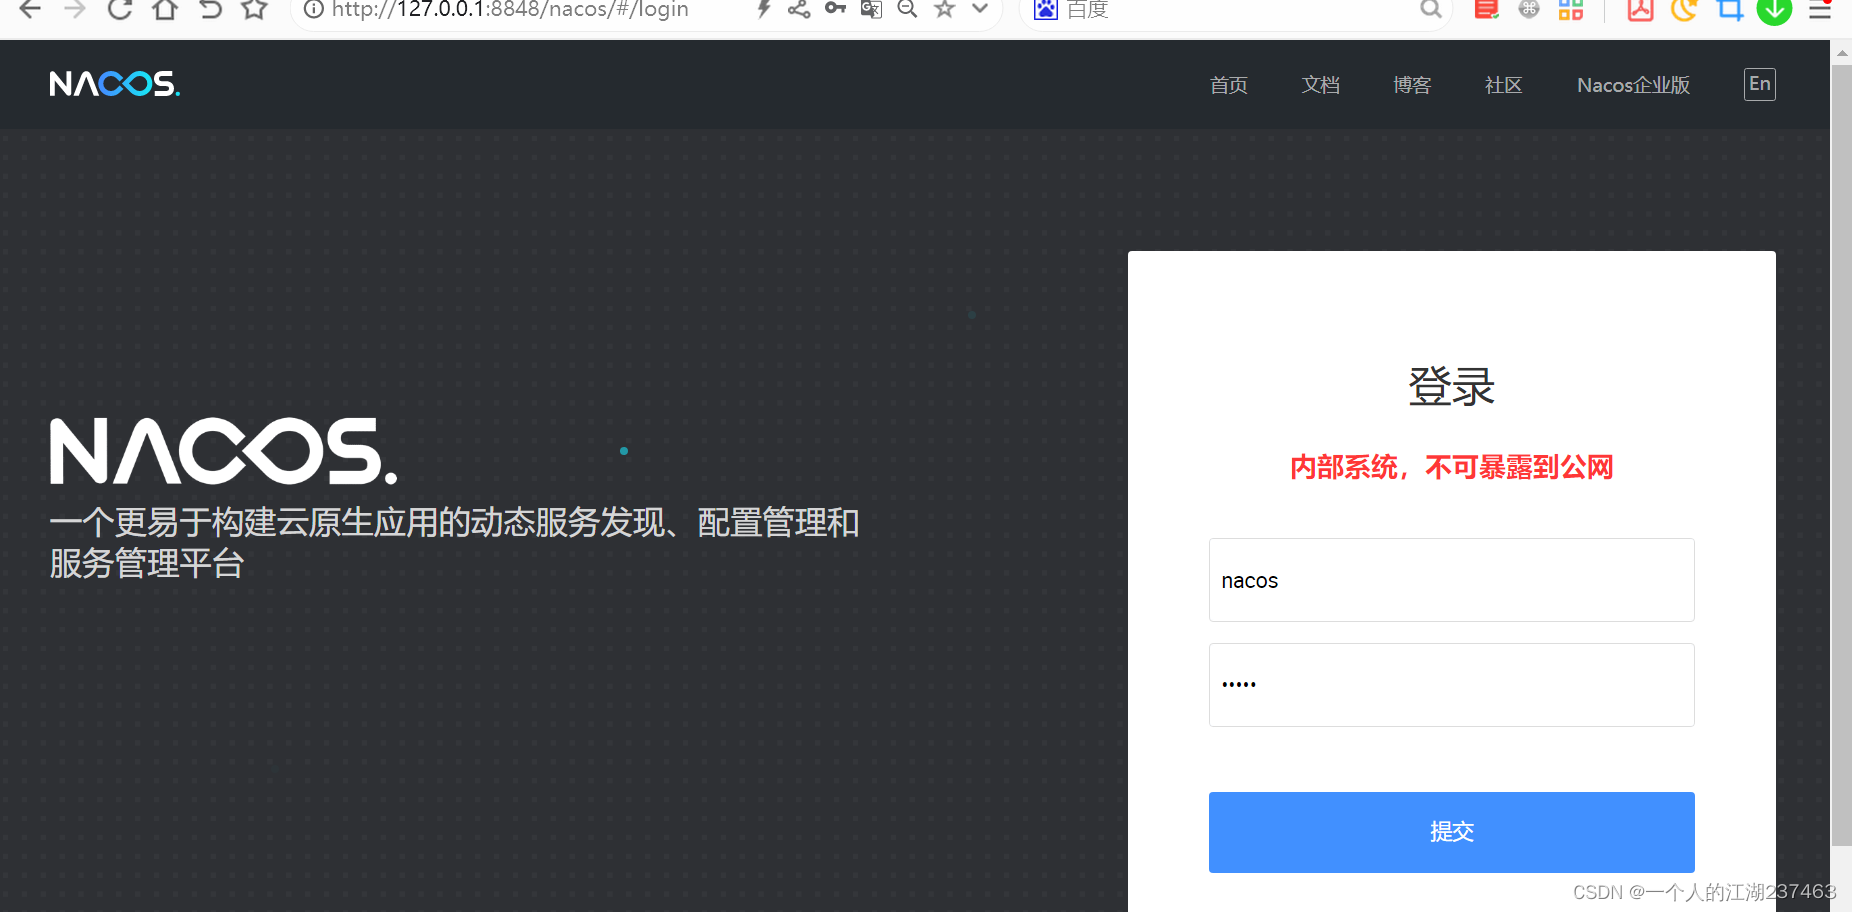This screenshot has height=912, width=1852.
Task: Click the gray round extension icon
Action: (1529, 9)
